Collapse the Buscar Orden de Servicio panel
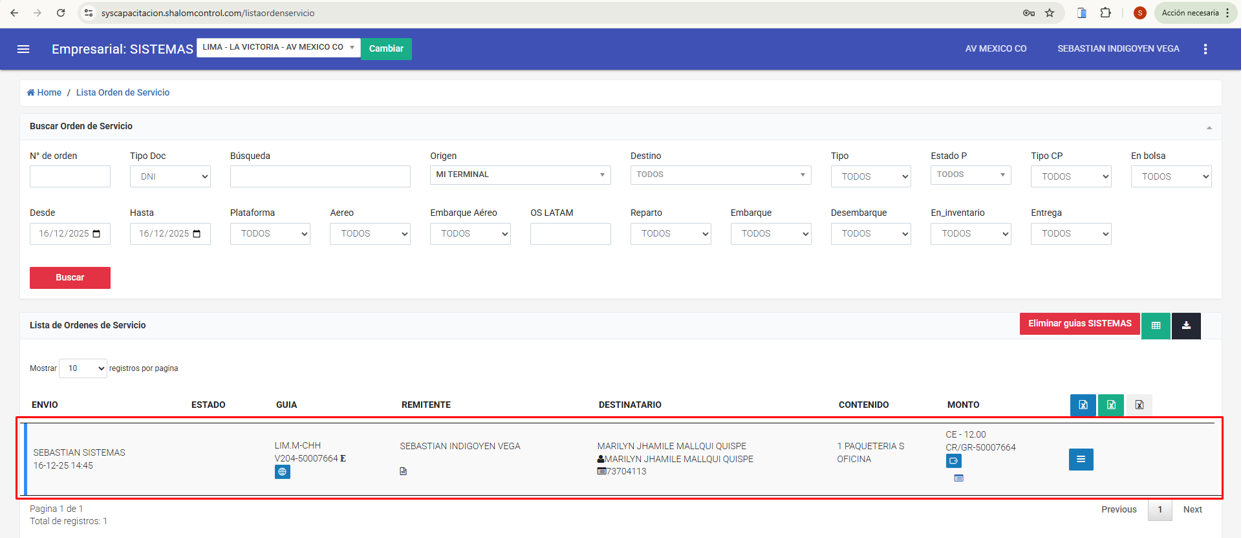Image resolution: width=1242 pixels, height=538 pixels. pos(1209,128)
